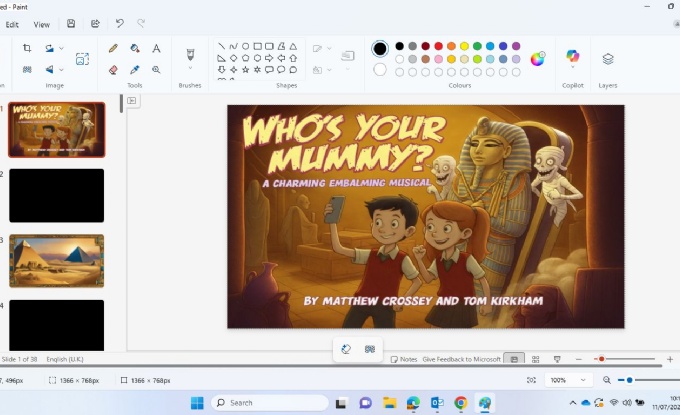Open the Layers panel
This screenshot has width=680, height=415.
(x=608, y=59)
